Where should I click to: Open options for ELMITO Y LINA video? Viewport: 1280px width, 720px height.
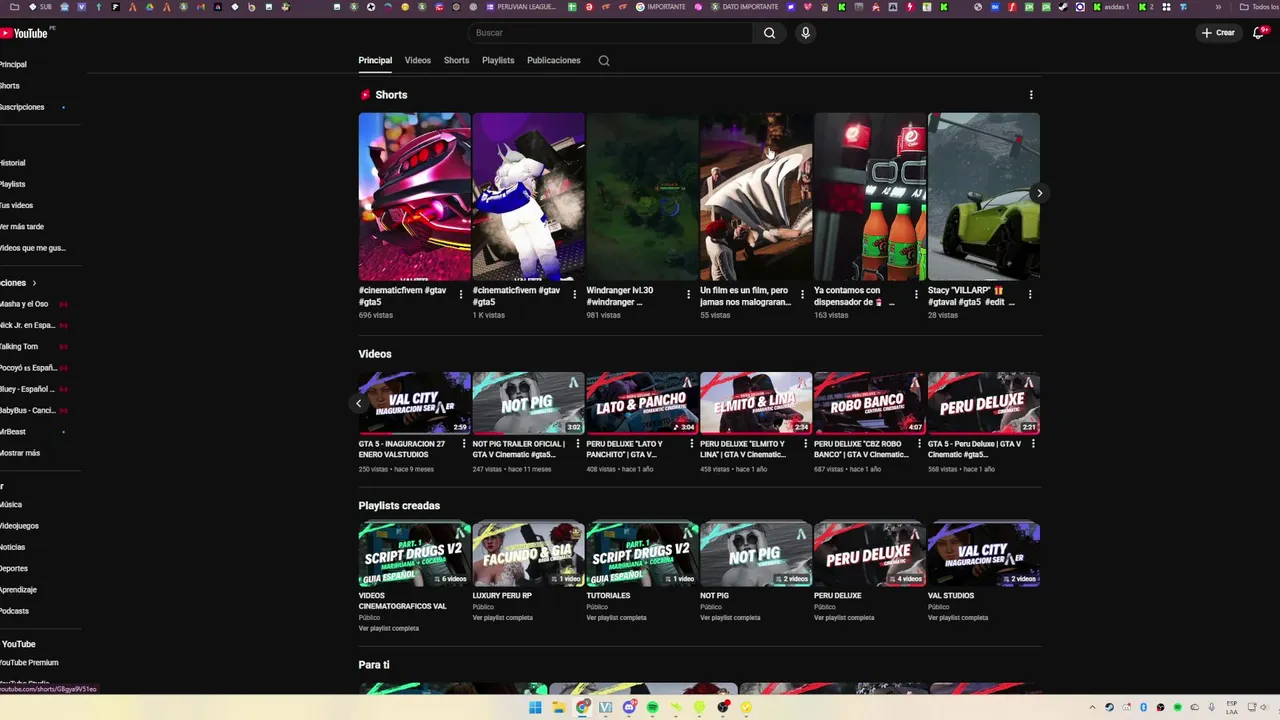point(806,444)
